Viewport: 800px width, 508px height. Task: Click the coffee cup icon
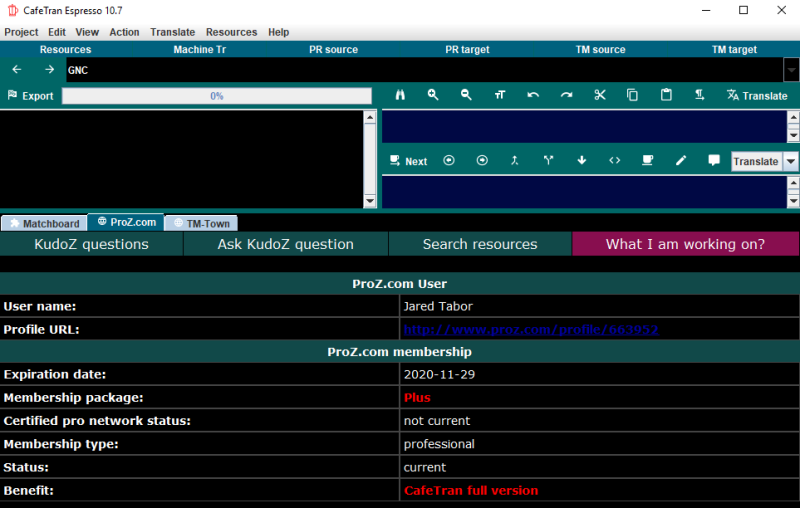click(x=647, y=161)
